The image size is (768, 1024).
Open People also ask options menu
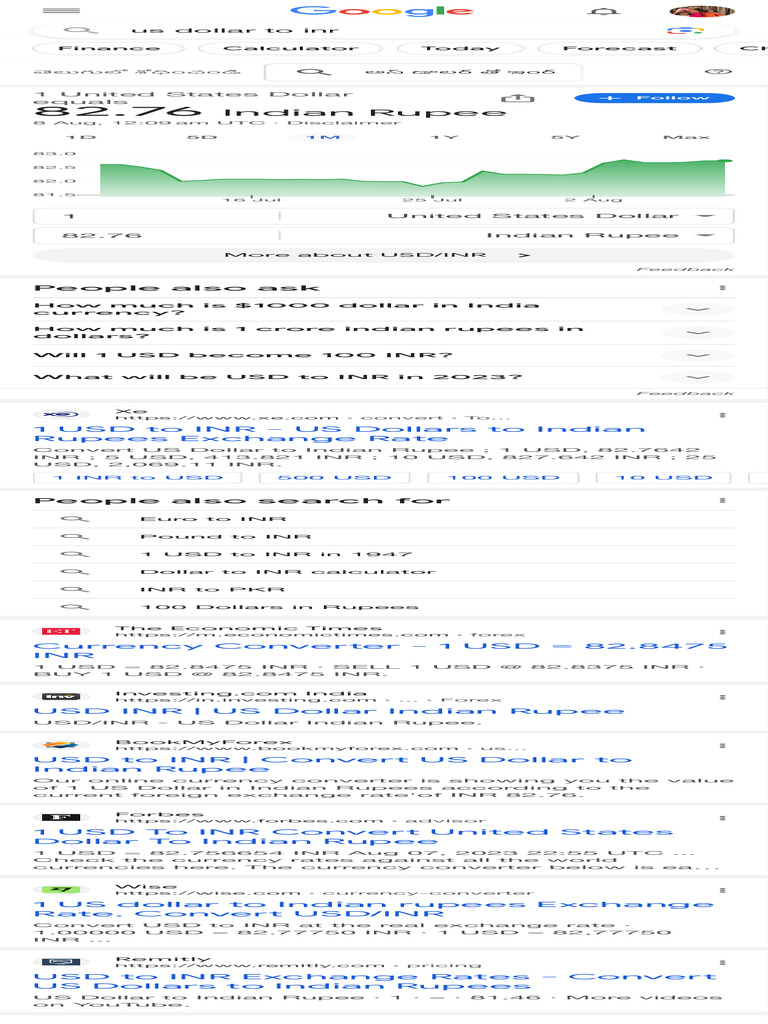[722, 288]
